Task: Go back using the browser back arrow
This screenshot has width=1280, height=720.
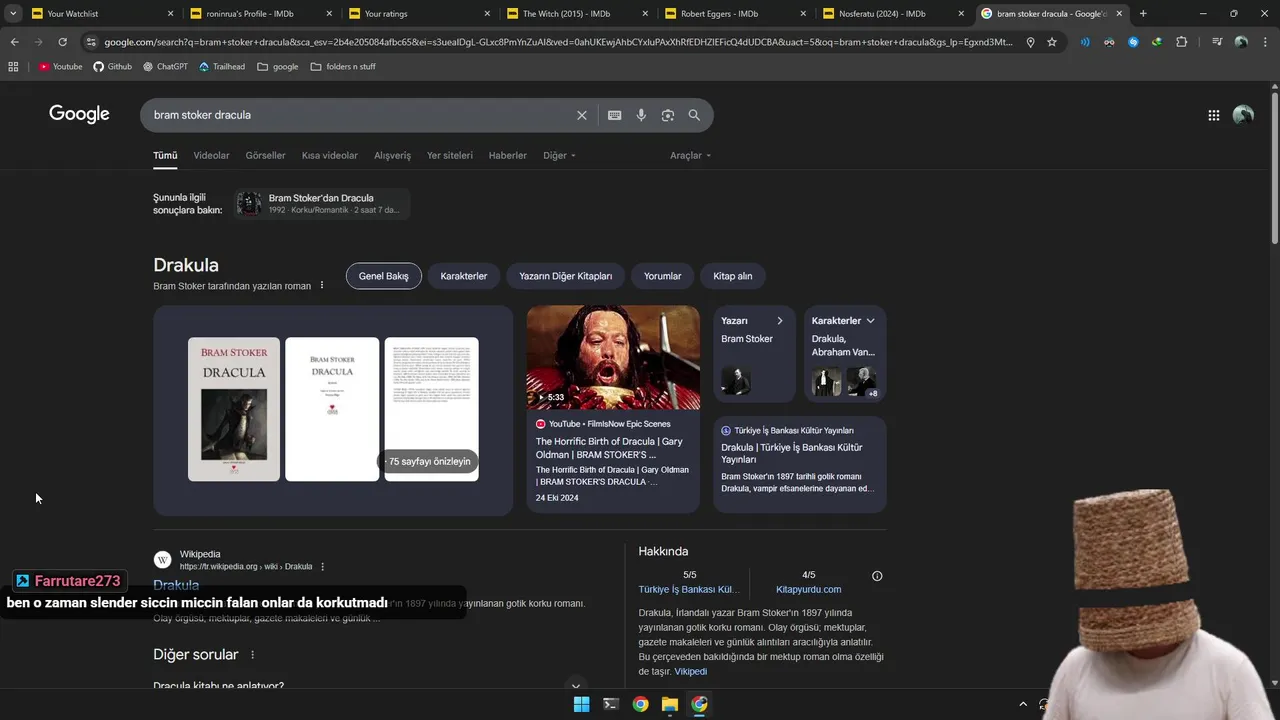Action: pyautogui.click(x=14, y=42)
